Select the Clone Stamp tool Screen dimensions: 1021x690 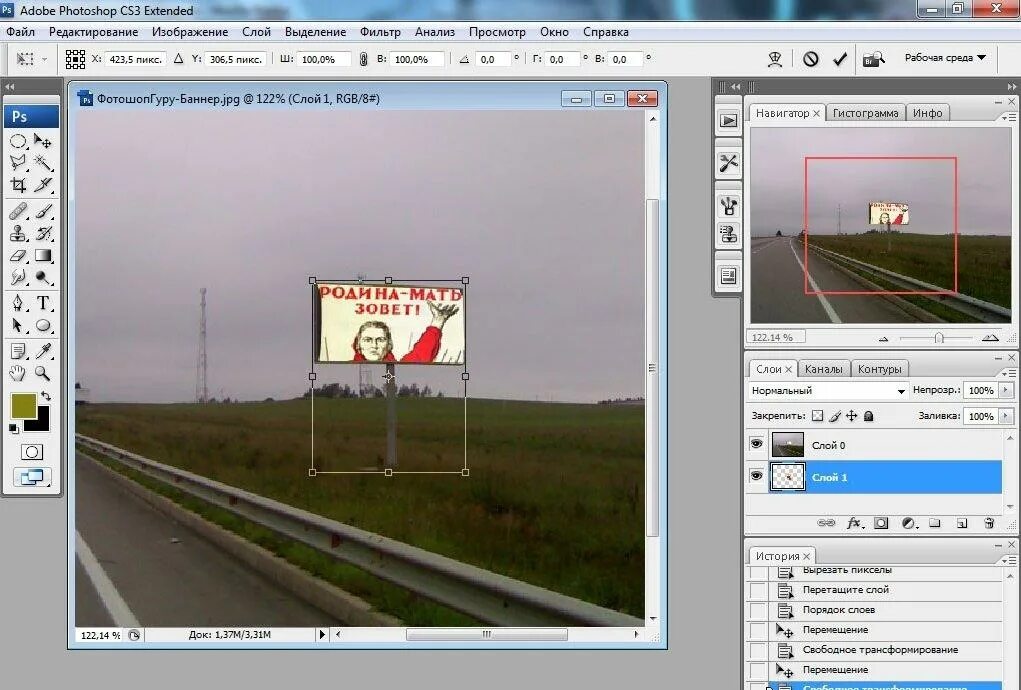18,233
